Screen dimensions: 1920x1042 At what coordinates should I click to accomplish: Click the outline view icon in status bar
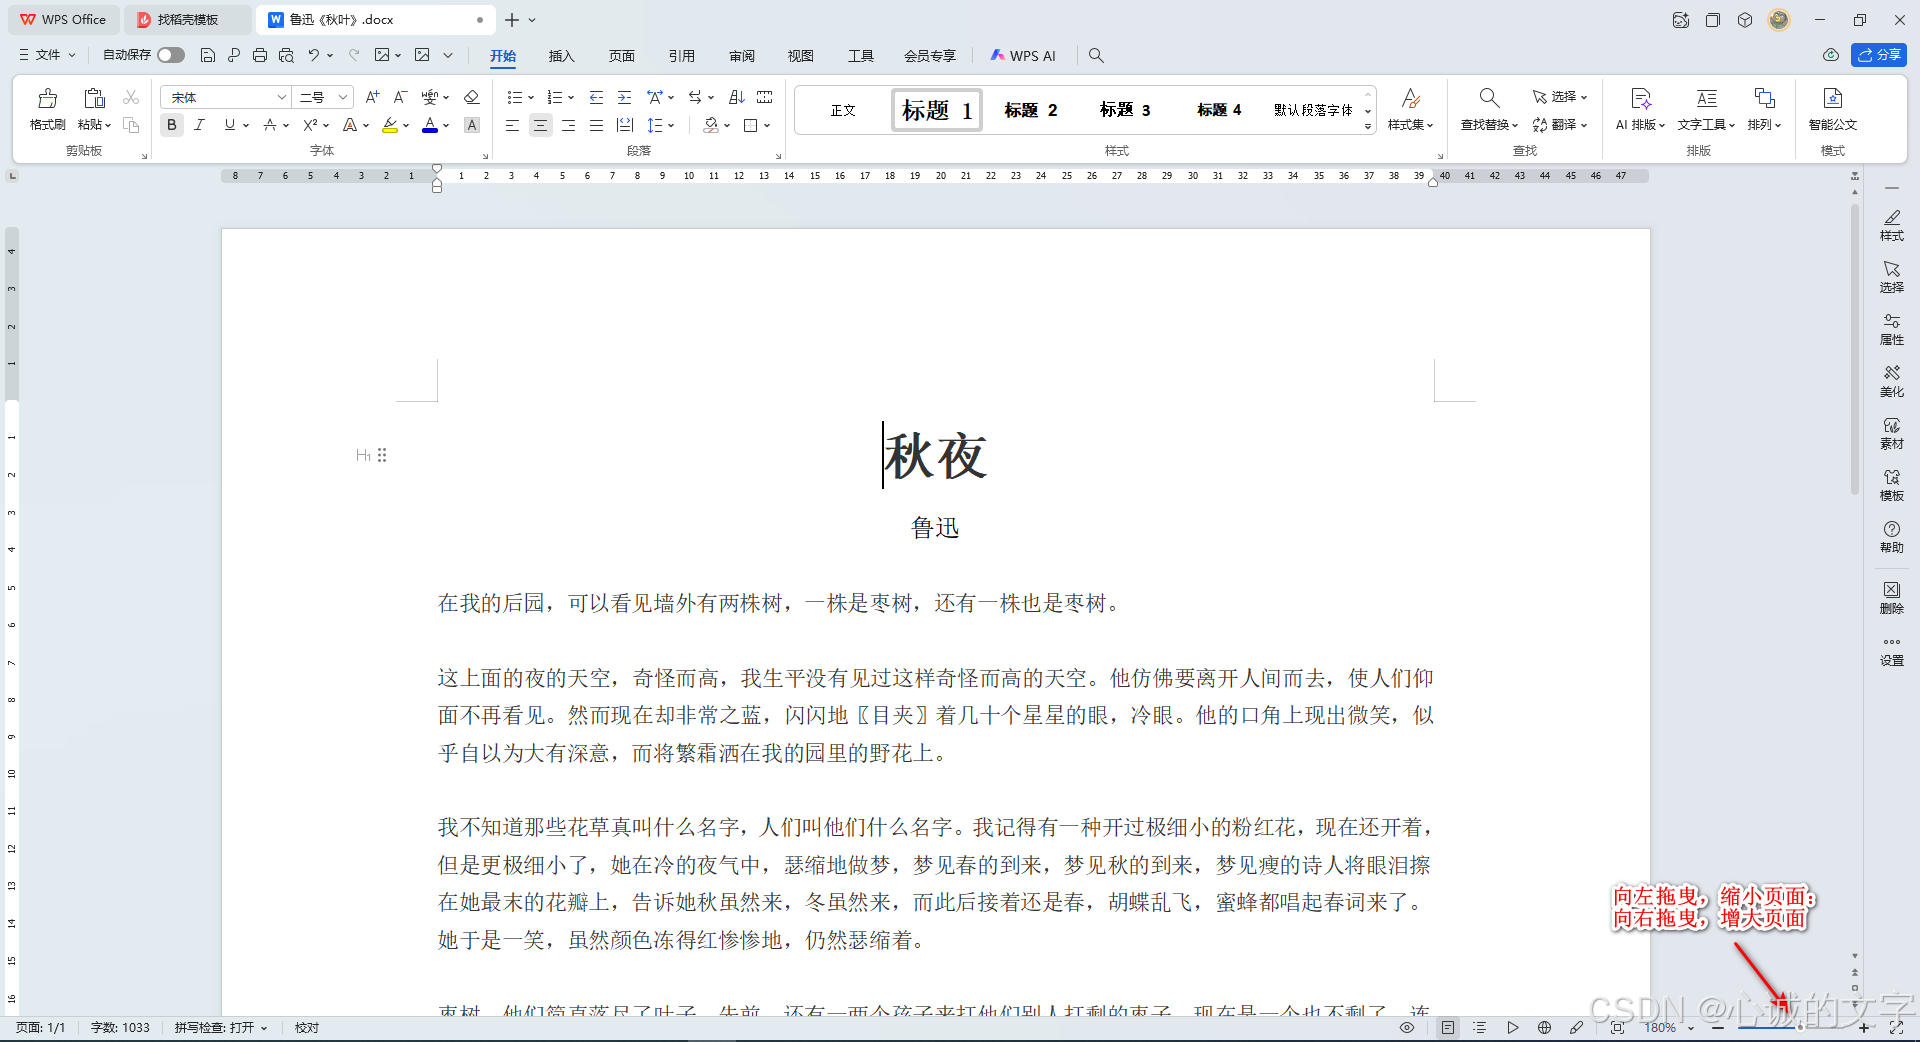(x=1480, y=1027)
